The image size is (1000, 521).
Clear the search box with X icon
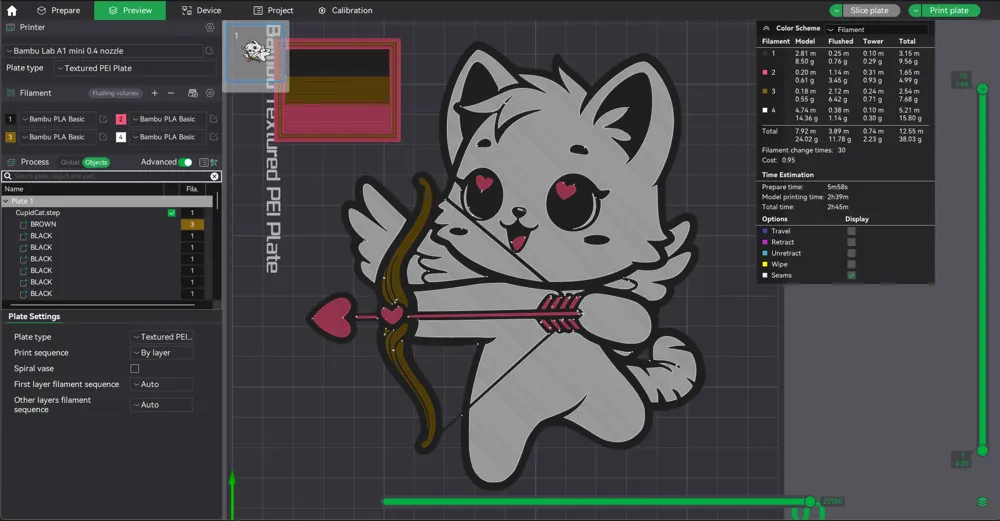click(x=214, y=176)
